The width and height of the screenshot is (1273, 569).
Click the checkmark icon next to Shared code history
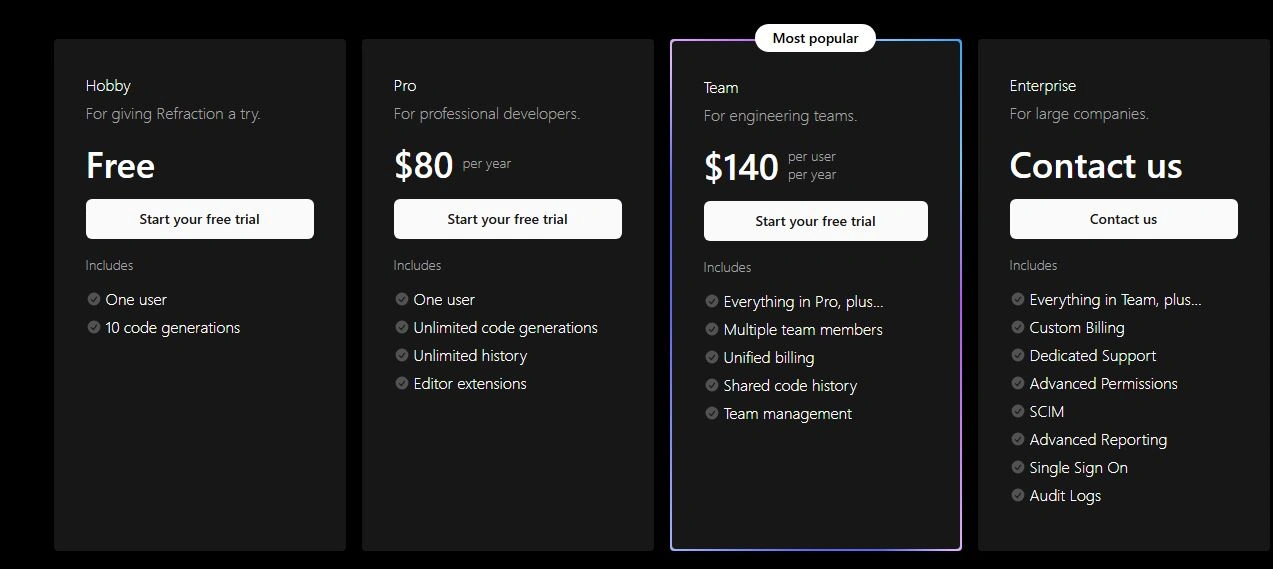pos(712,385)
